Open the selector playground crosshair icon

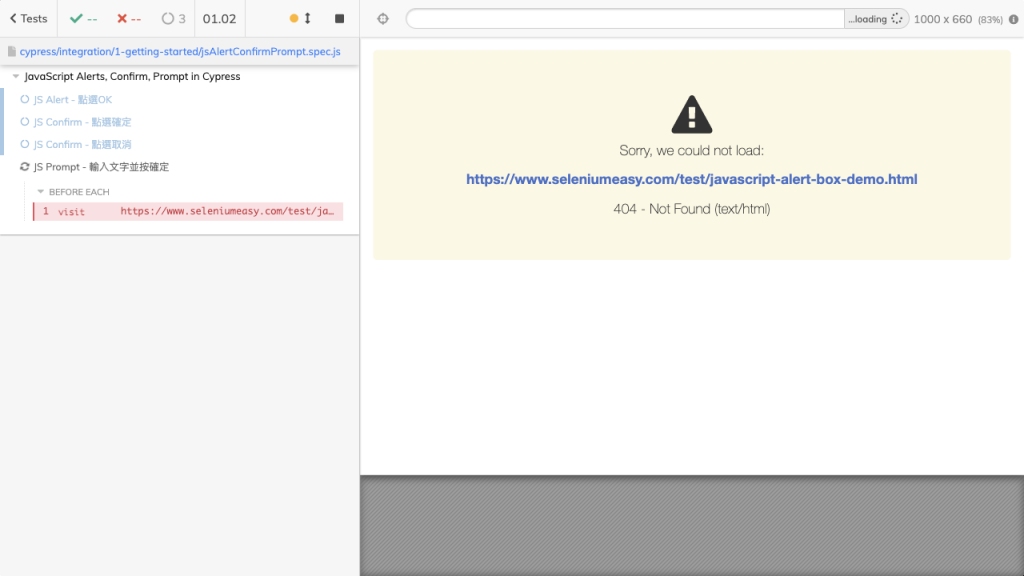point(383,19)
